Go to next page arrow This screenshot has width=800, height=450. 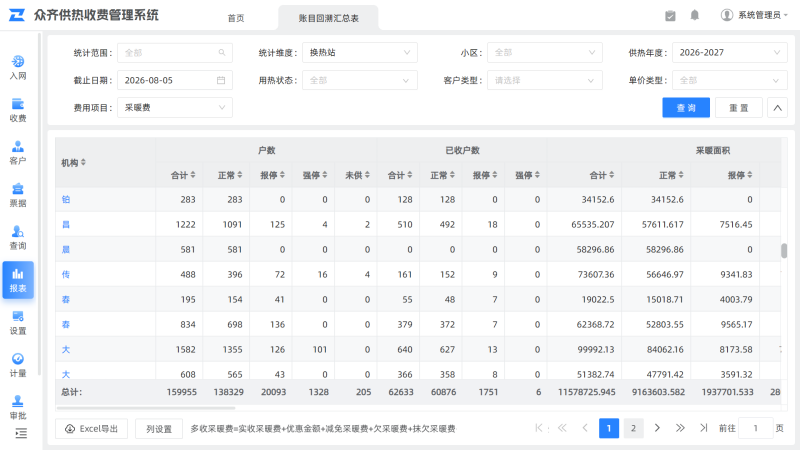point(657,428)
